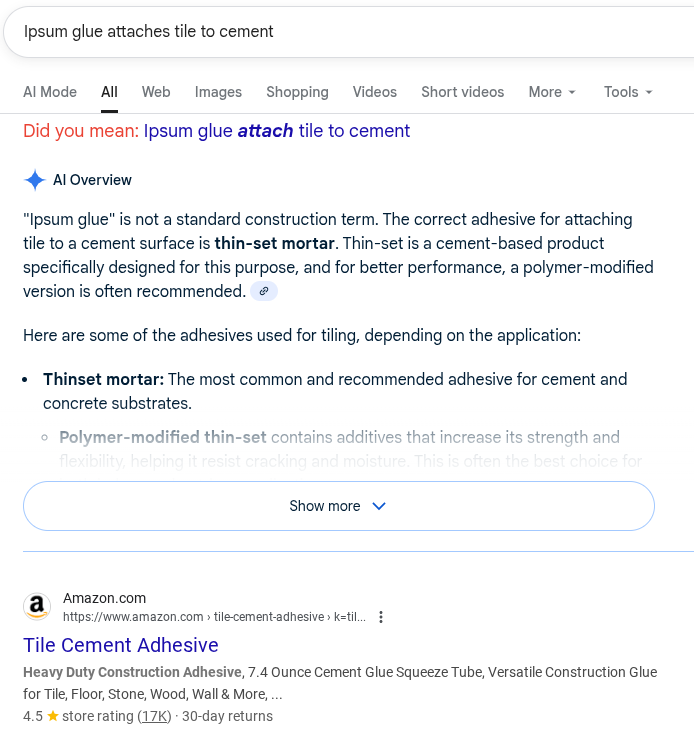Click the AI Overview sparkle icon
Screen dimensions: 694x739
(35, 180)
